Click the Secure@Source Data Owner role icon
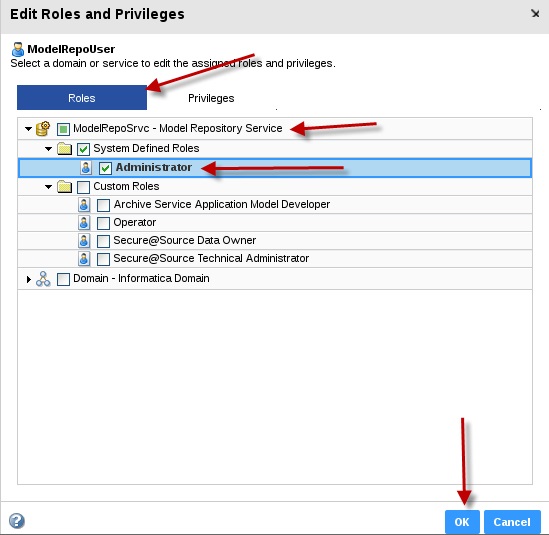549x535 pixels. (84, 241)
